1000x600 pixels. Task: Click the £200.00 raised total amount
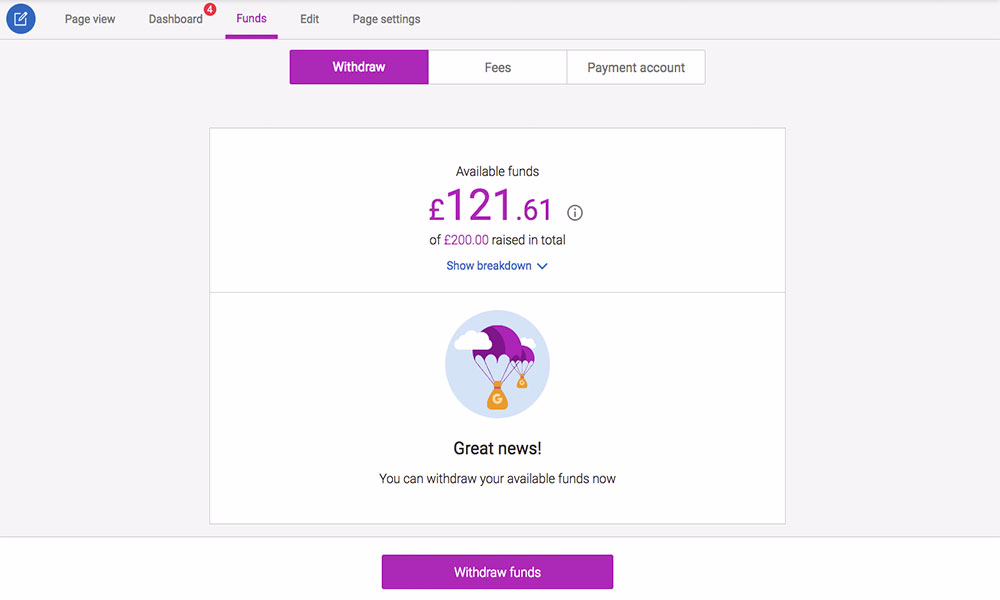point(466,240)
